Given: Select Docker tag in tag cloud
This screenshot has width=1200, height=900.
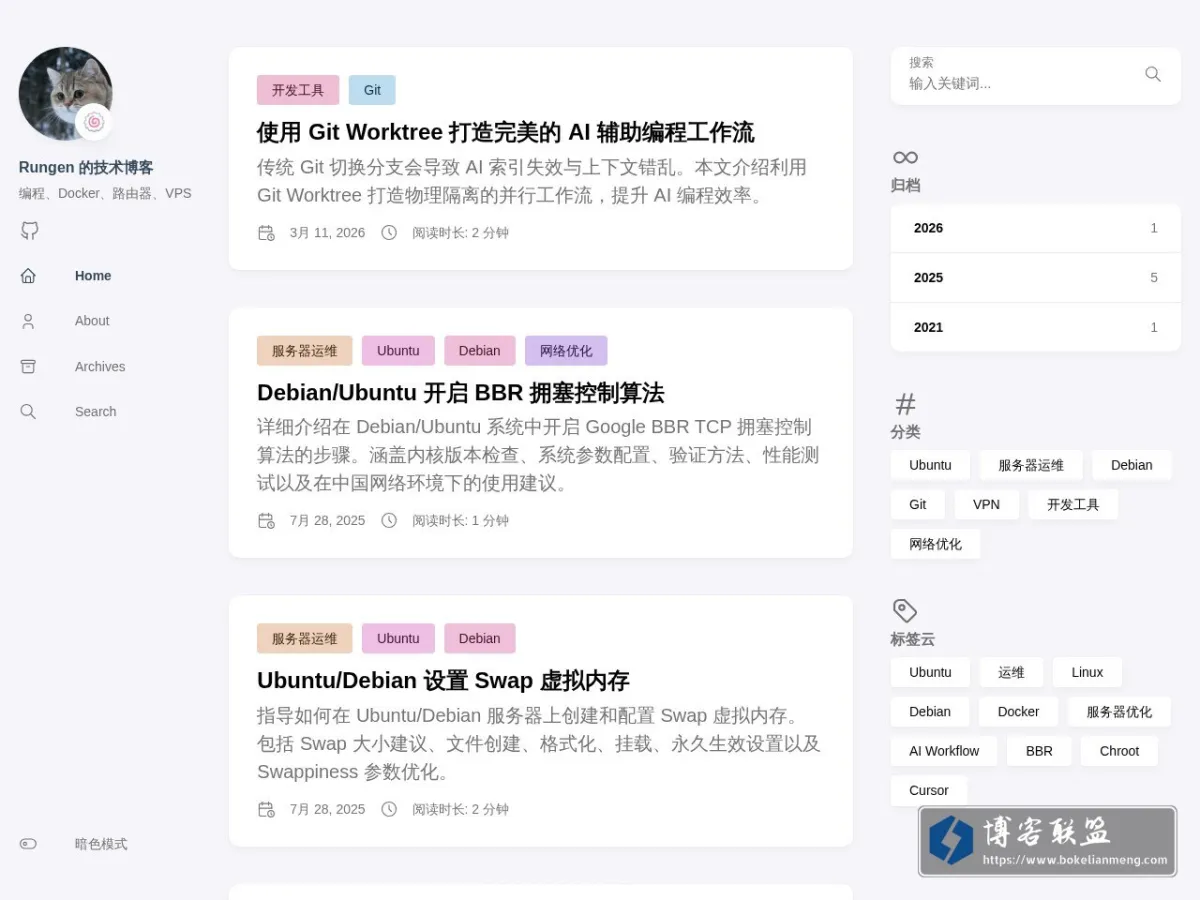Looking at the screenshot, I should pyautogui.click(x=1018, y=712).
